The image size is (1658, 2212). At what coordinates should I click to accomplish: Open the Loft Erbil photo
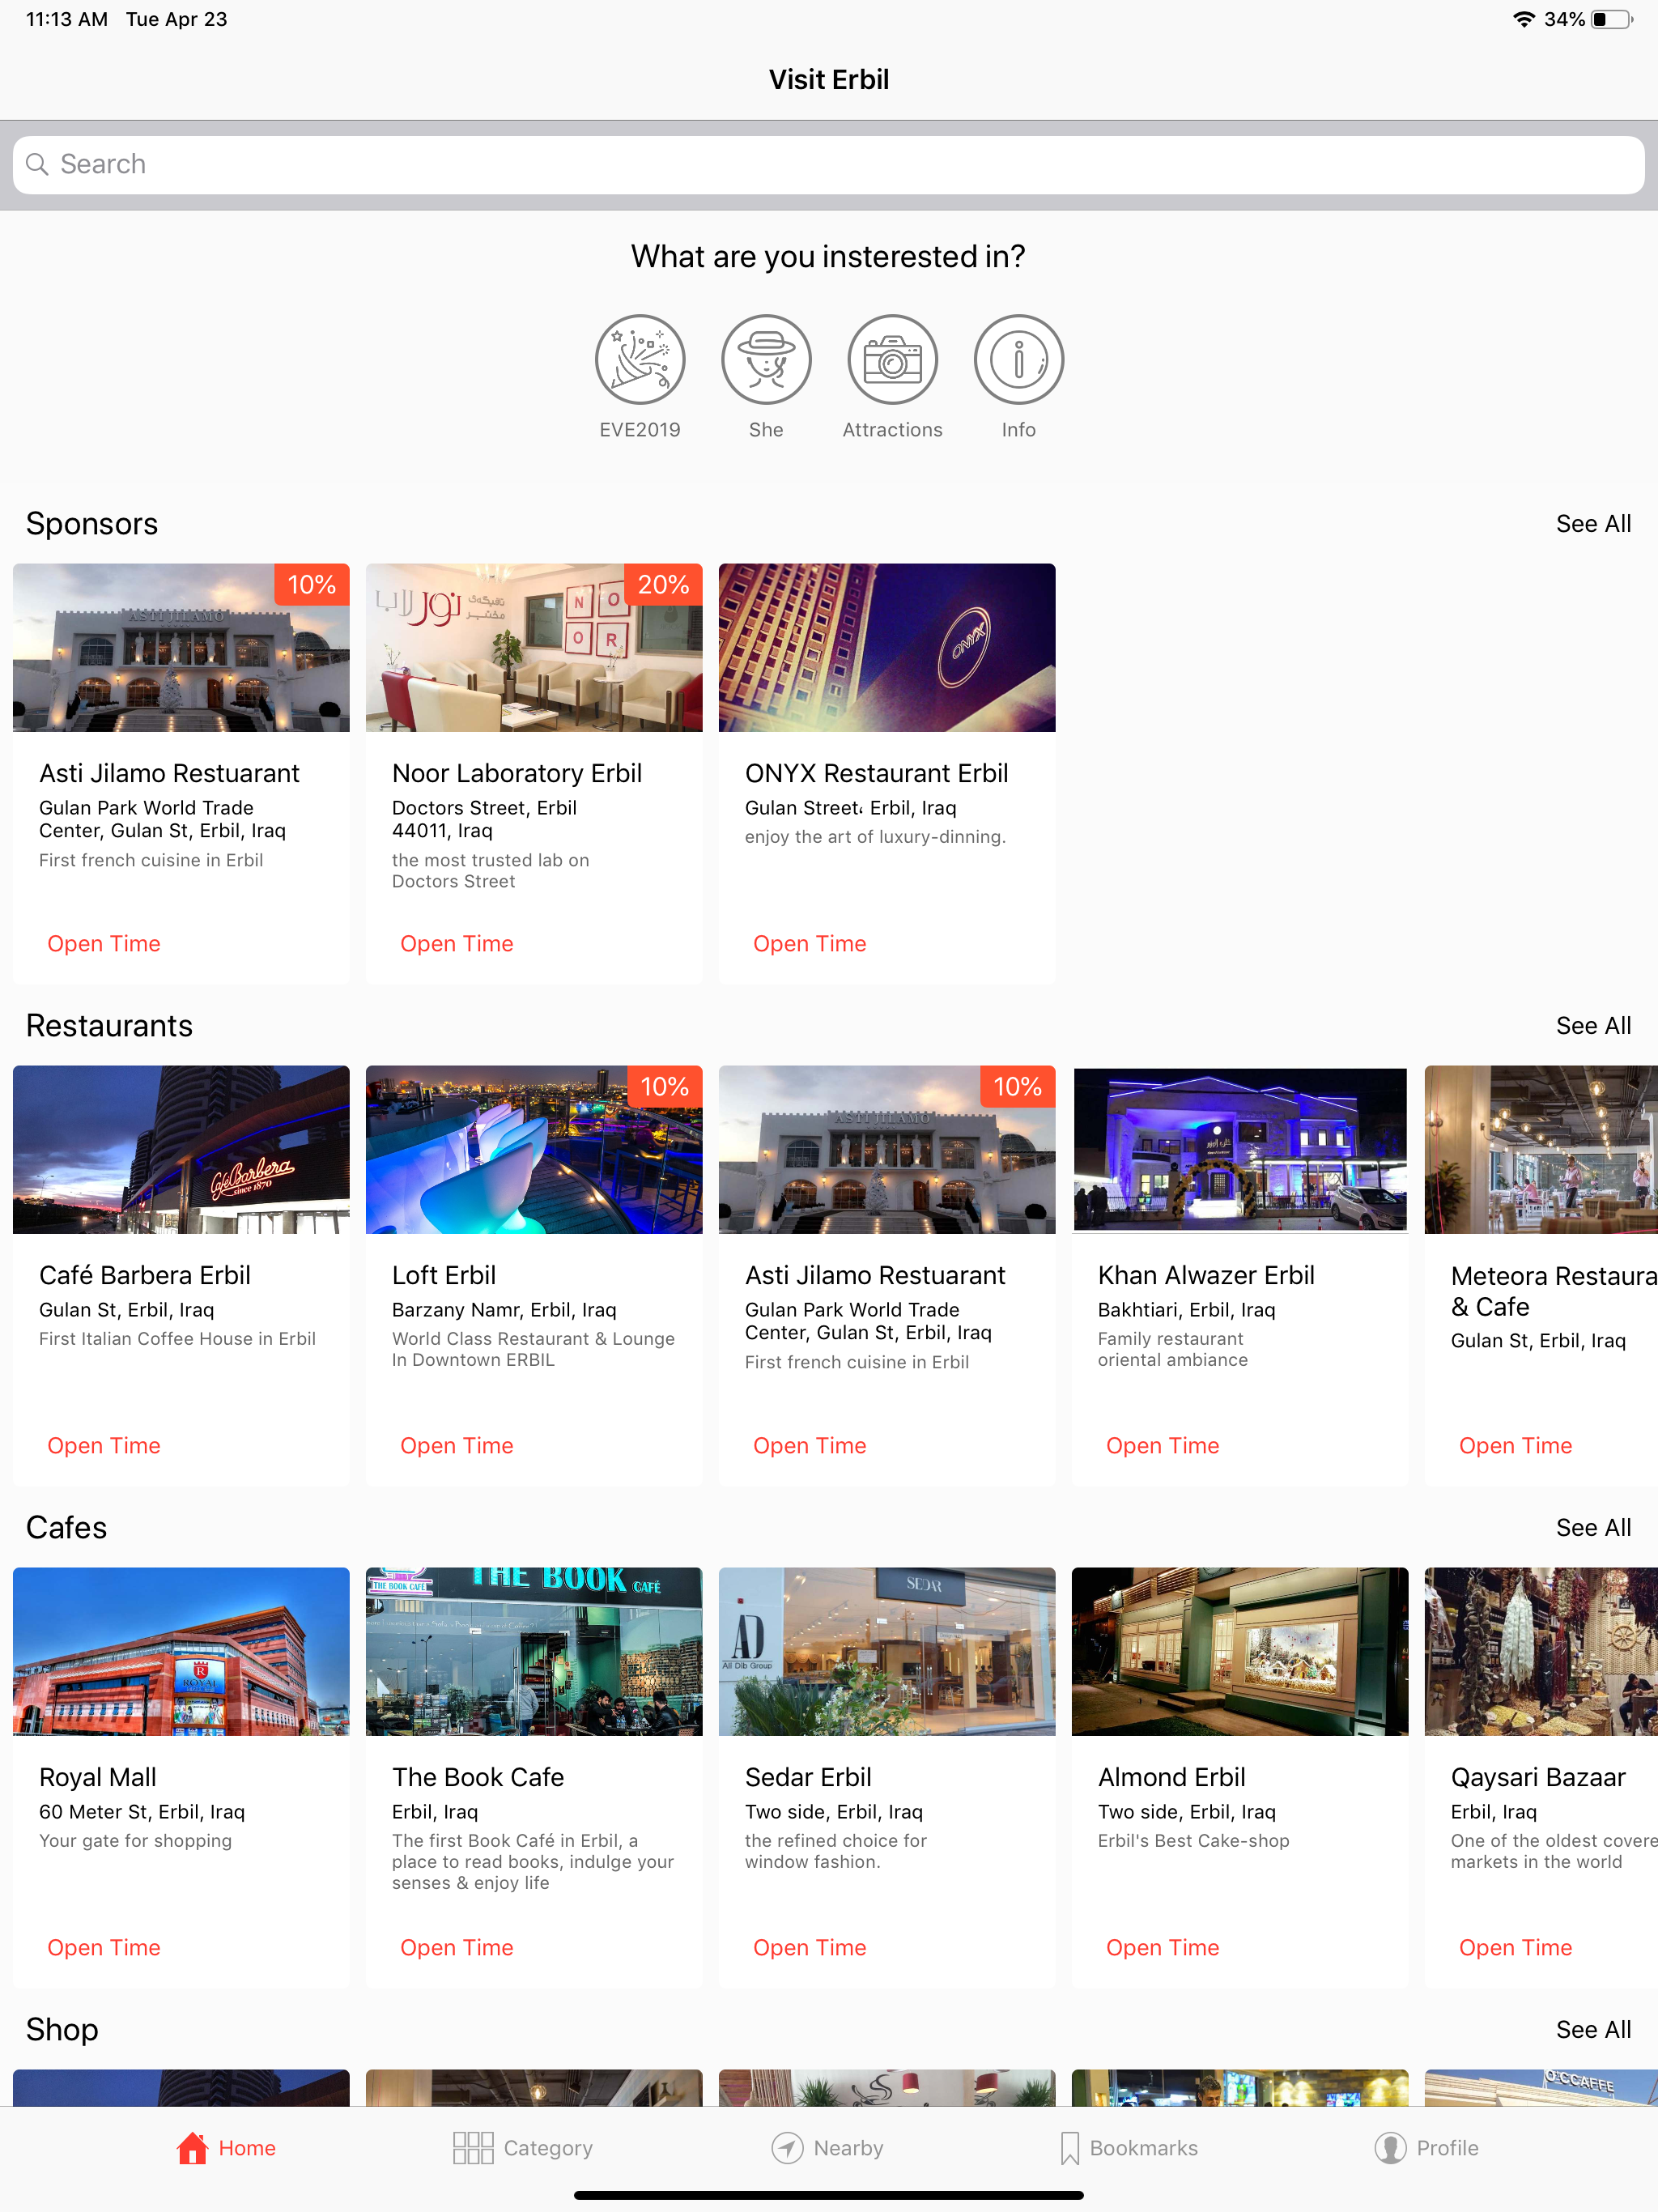tap(534, 1150)
